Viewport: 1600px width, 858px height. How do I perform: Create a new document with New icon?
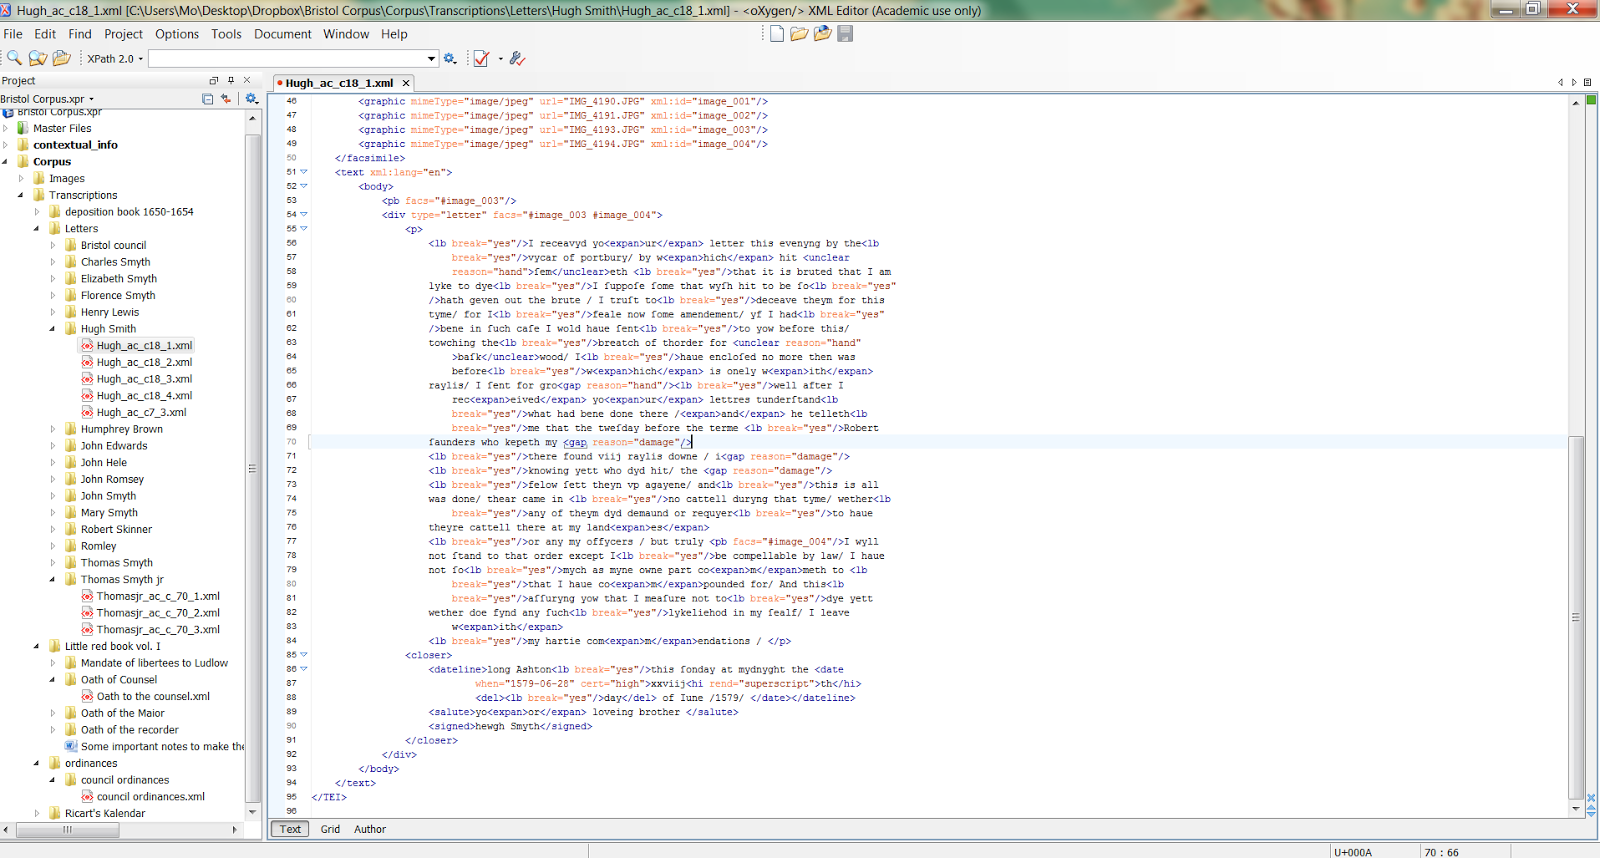pos(776,34)
